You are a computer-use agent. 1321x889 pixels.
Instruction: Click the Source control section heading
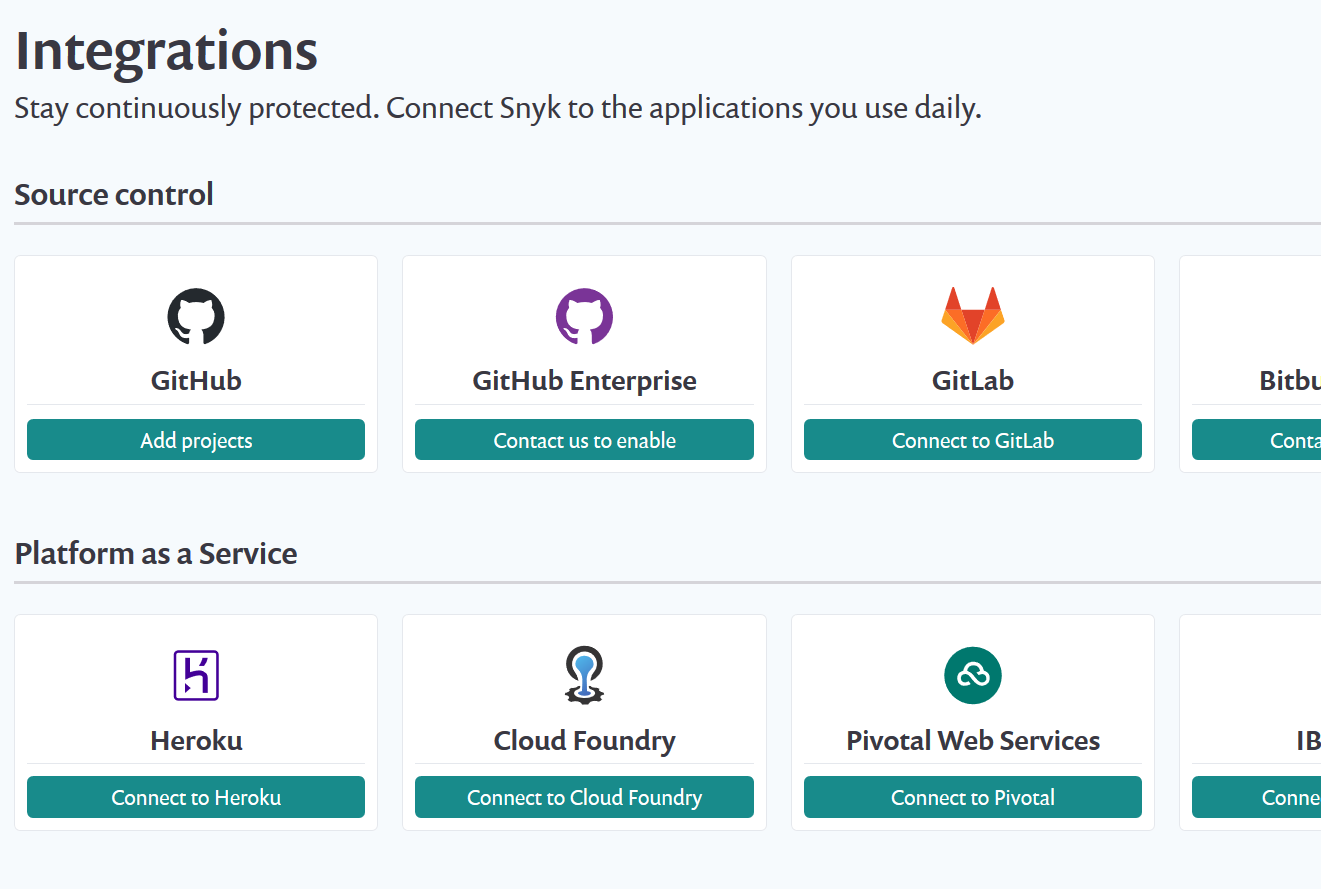point(114,194)
